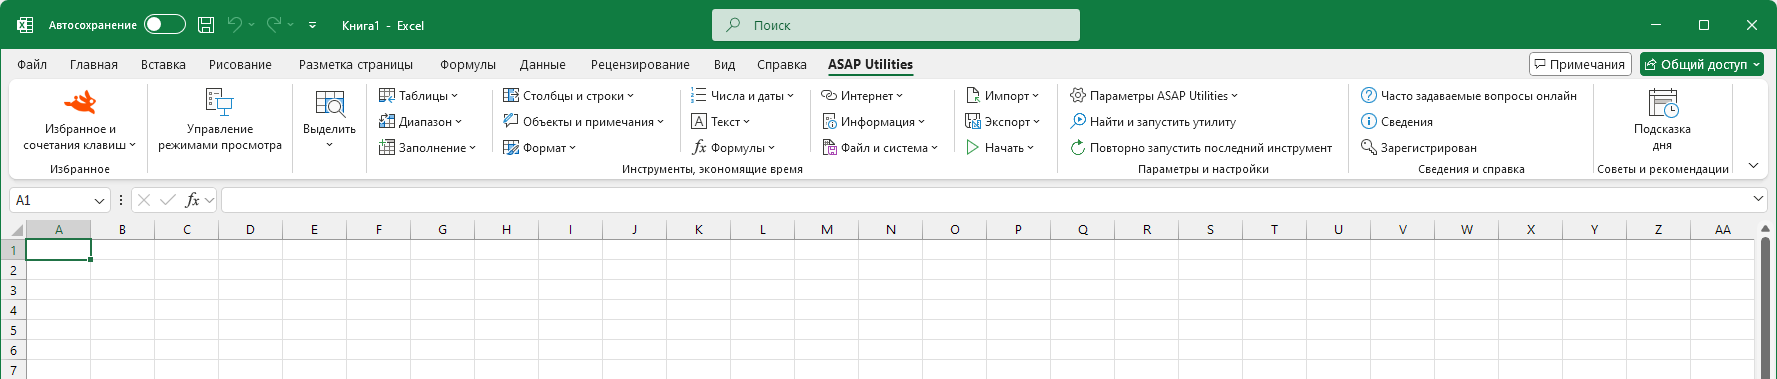Screen dimensions: 1777x379
Task: Open the Текст tools menu
Action: pyautogui.click(x=720, y=122)
